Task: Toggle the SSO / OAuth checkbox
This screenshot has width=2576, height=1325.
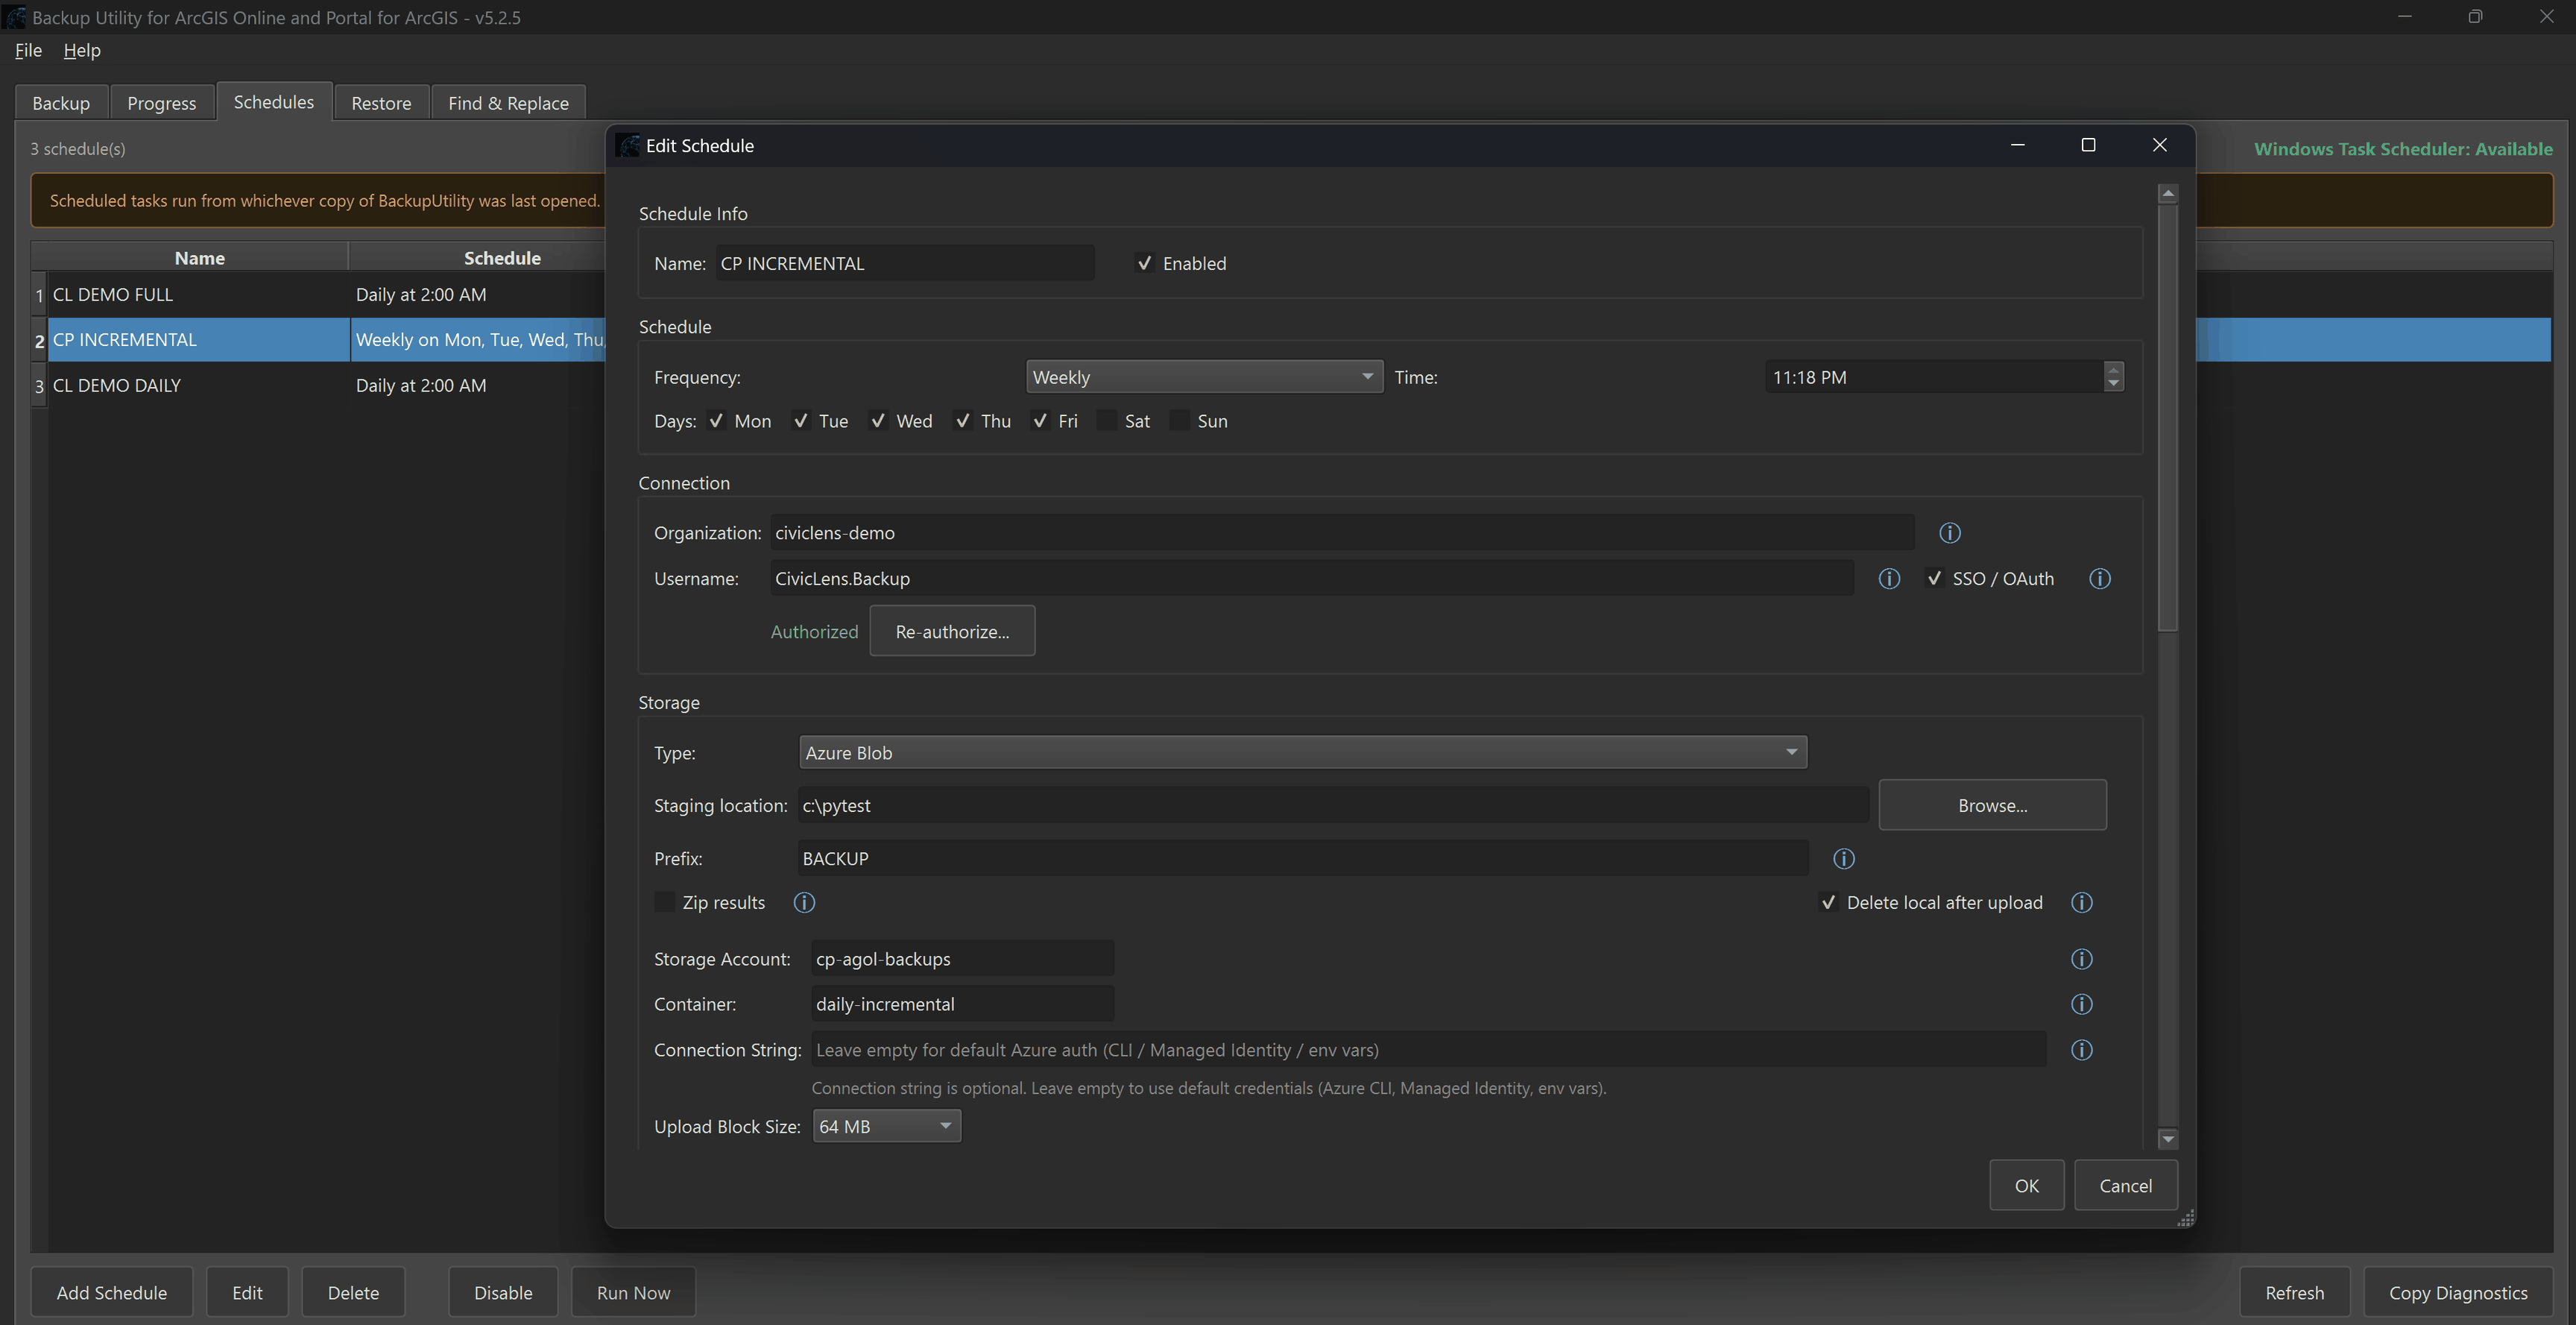Action: click(1934, 579)
